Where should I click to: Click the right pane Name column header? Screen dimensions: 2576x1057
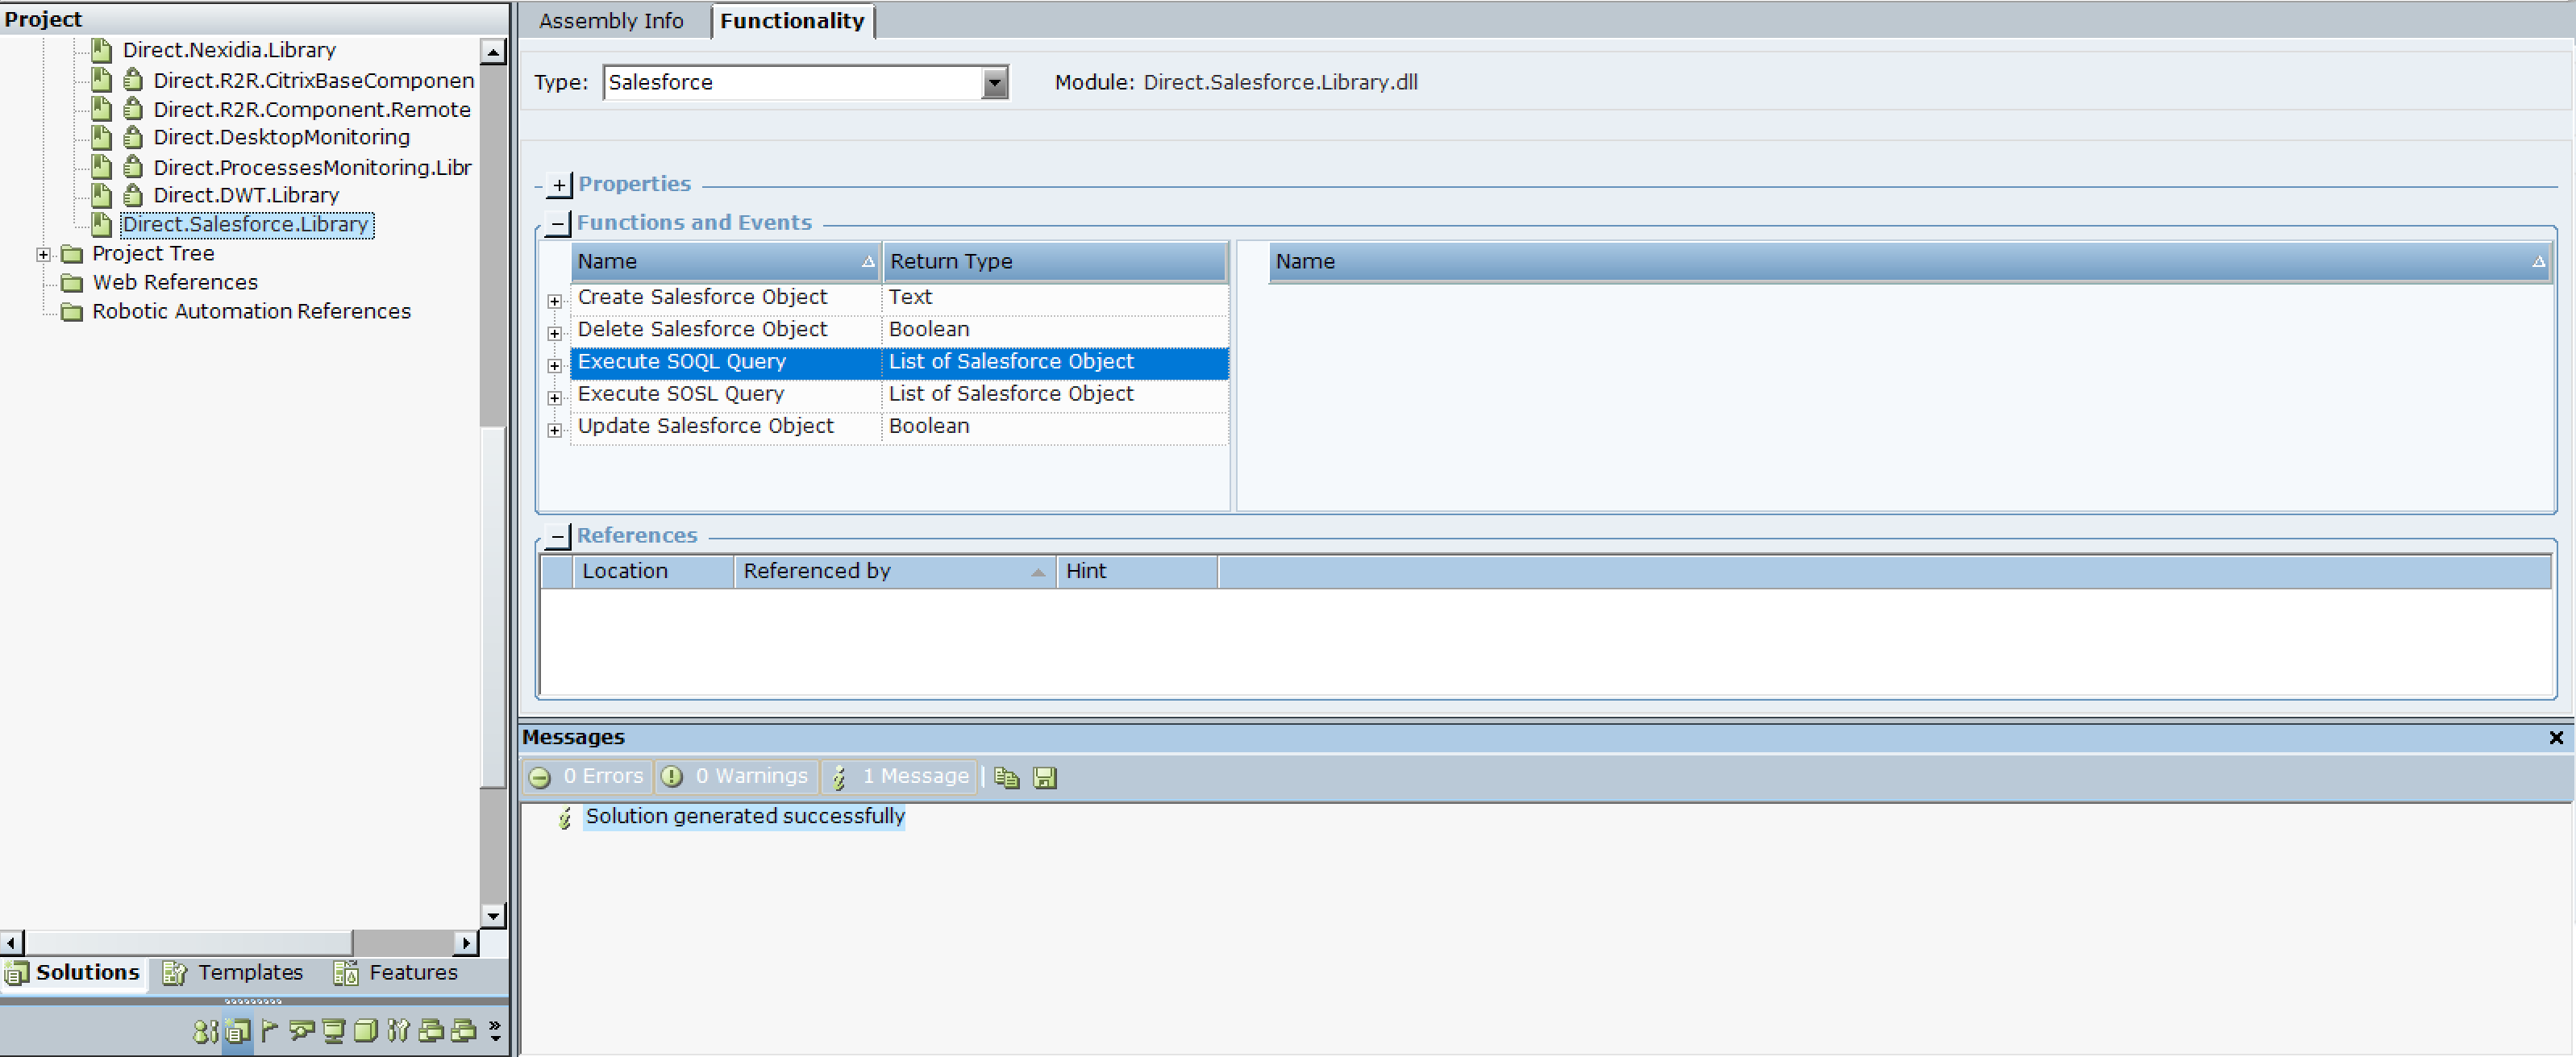click(x=1910, y=261)
